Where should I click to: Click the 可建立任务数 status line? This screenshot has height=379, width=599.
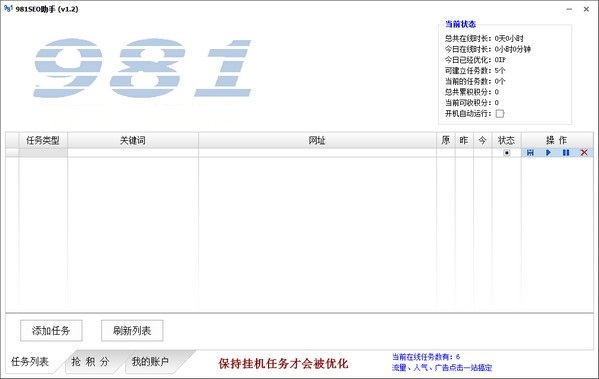tap(475, 70)
